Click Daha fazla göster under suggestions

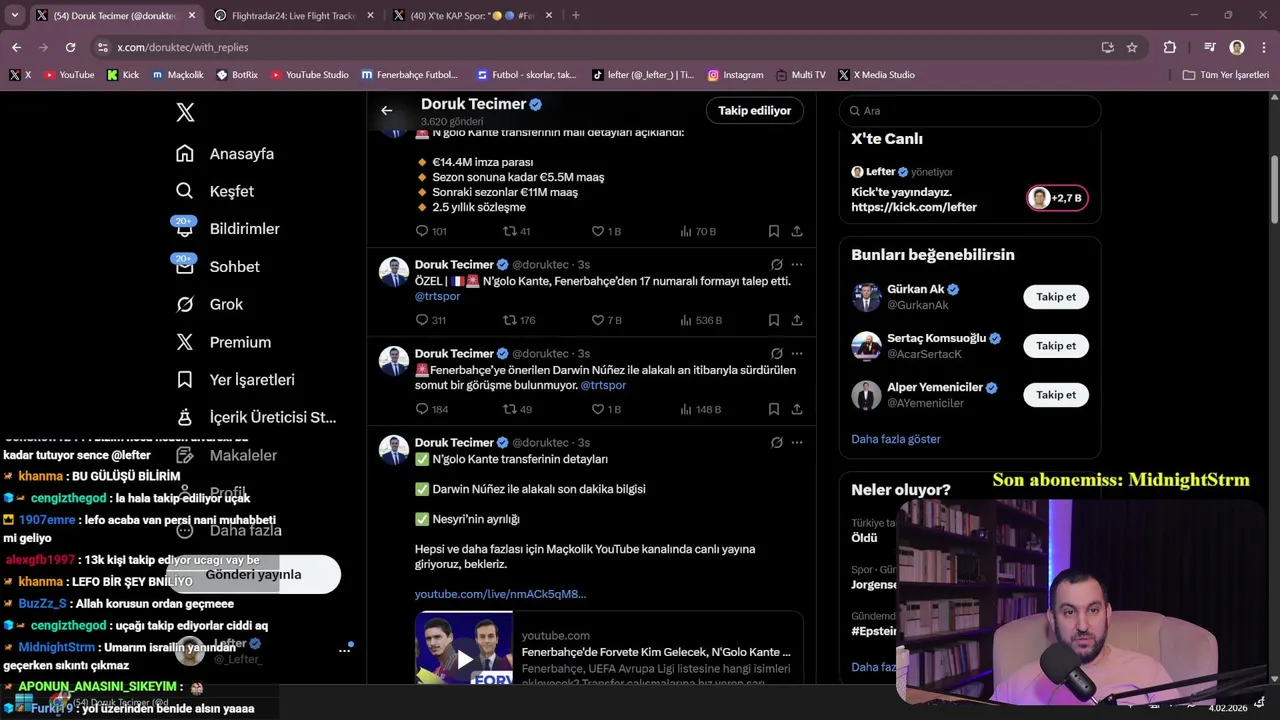tap(896, 439)
